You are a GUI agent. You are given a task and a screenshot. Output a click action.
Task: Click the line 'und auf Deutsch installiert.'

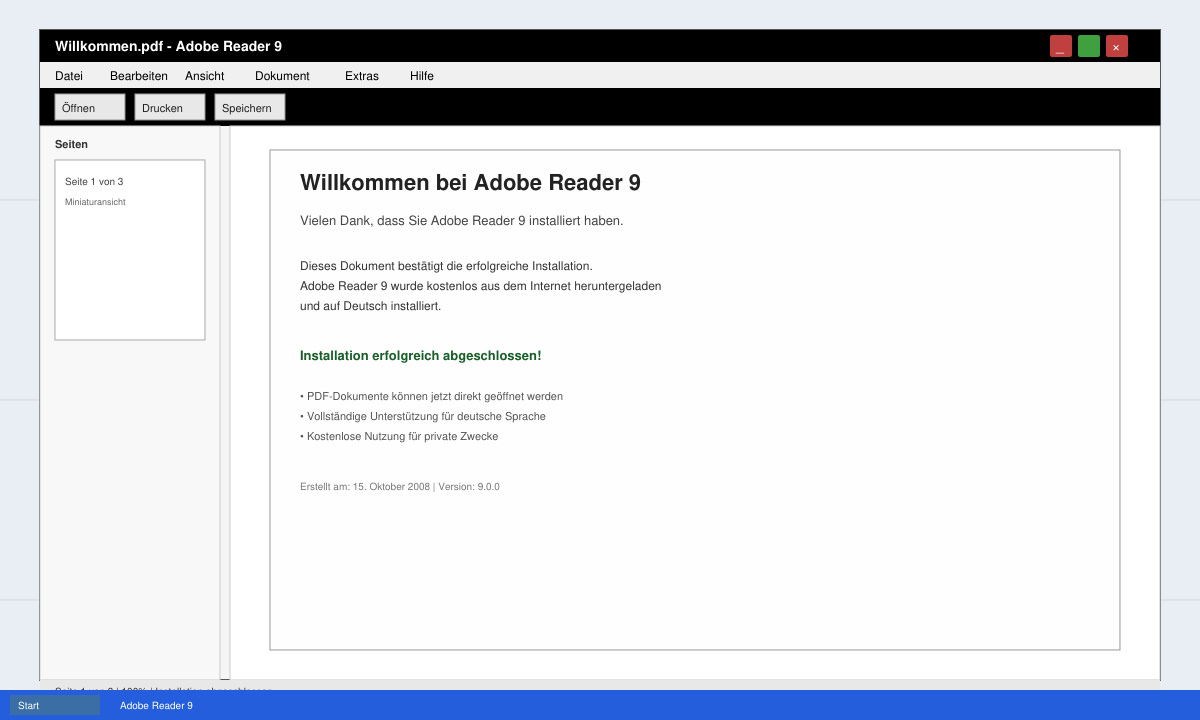(x=370, y=306)
